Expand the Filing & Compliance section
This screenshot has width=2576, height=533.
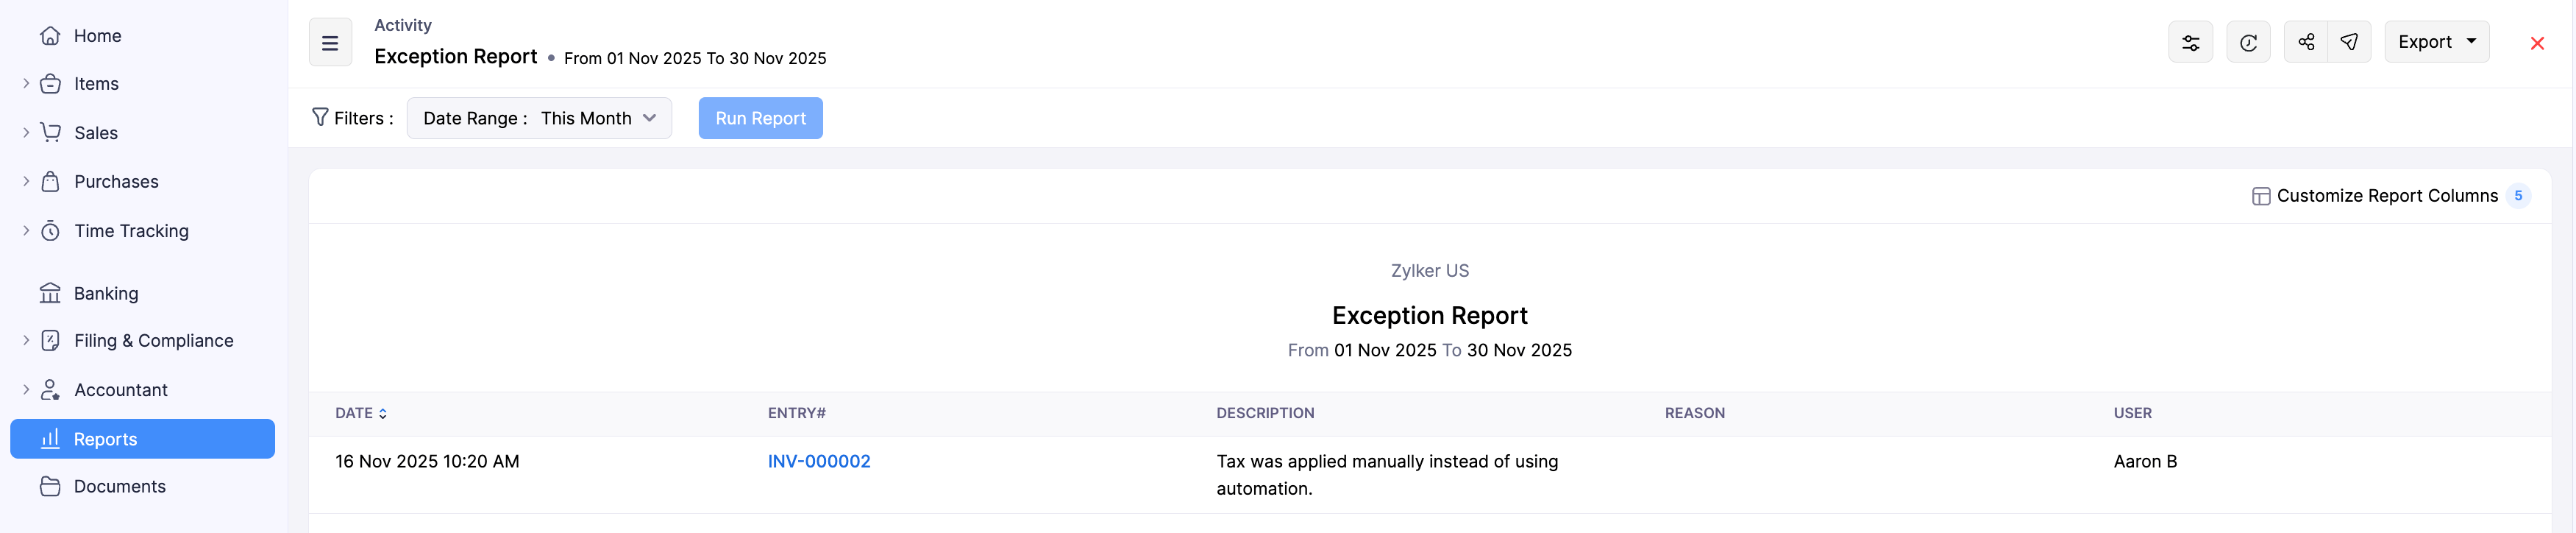[154, 340]
